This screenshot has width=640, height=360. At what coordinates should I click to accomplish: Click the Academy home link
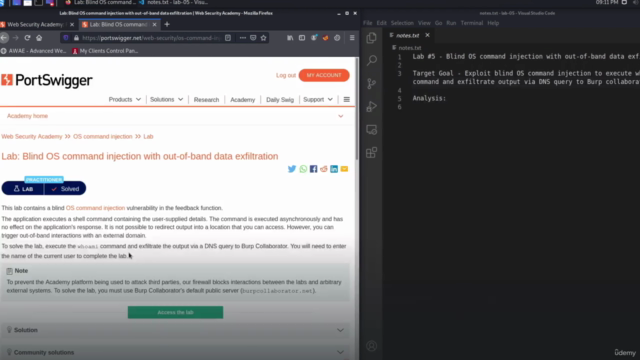click(27, 116)
